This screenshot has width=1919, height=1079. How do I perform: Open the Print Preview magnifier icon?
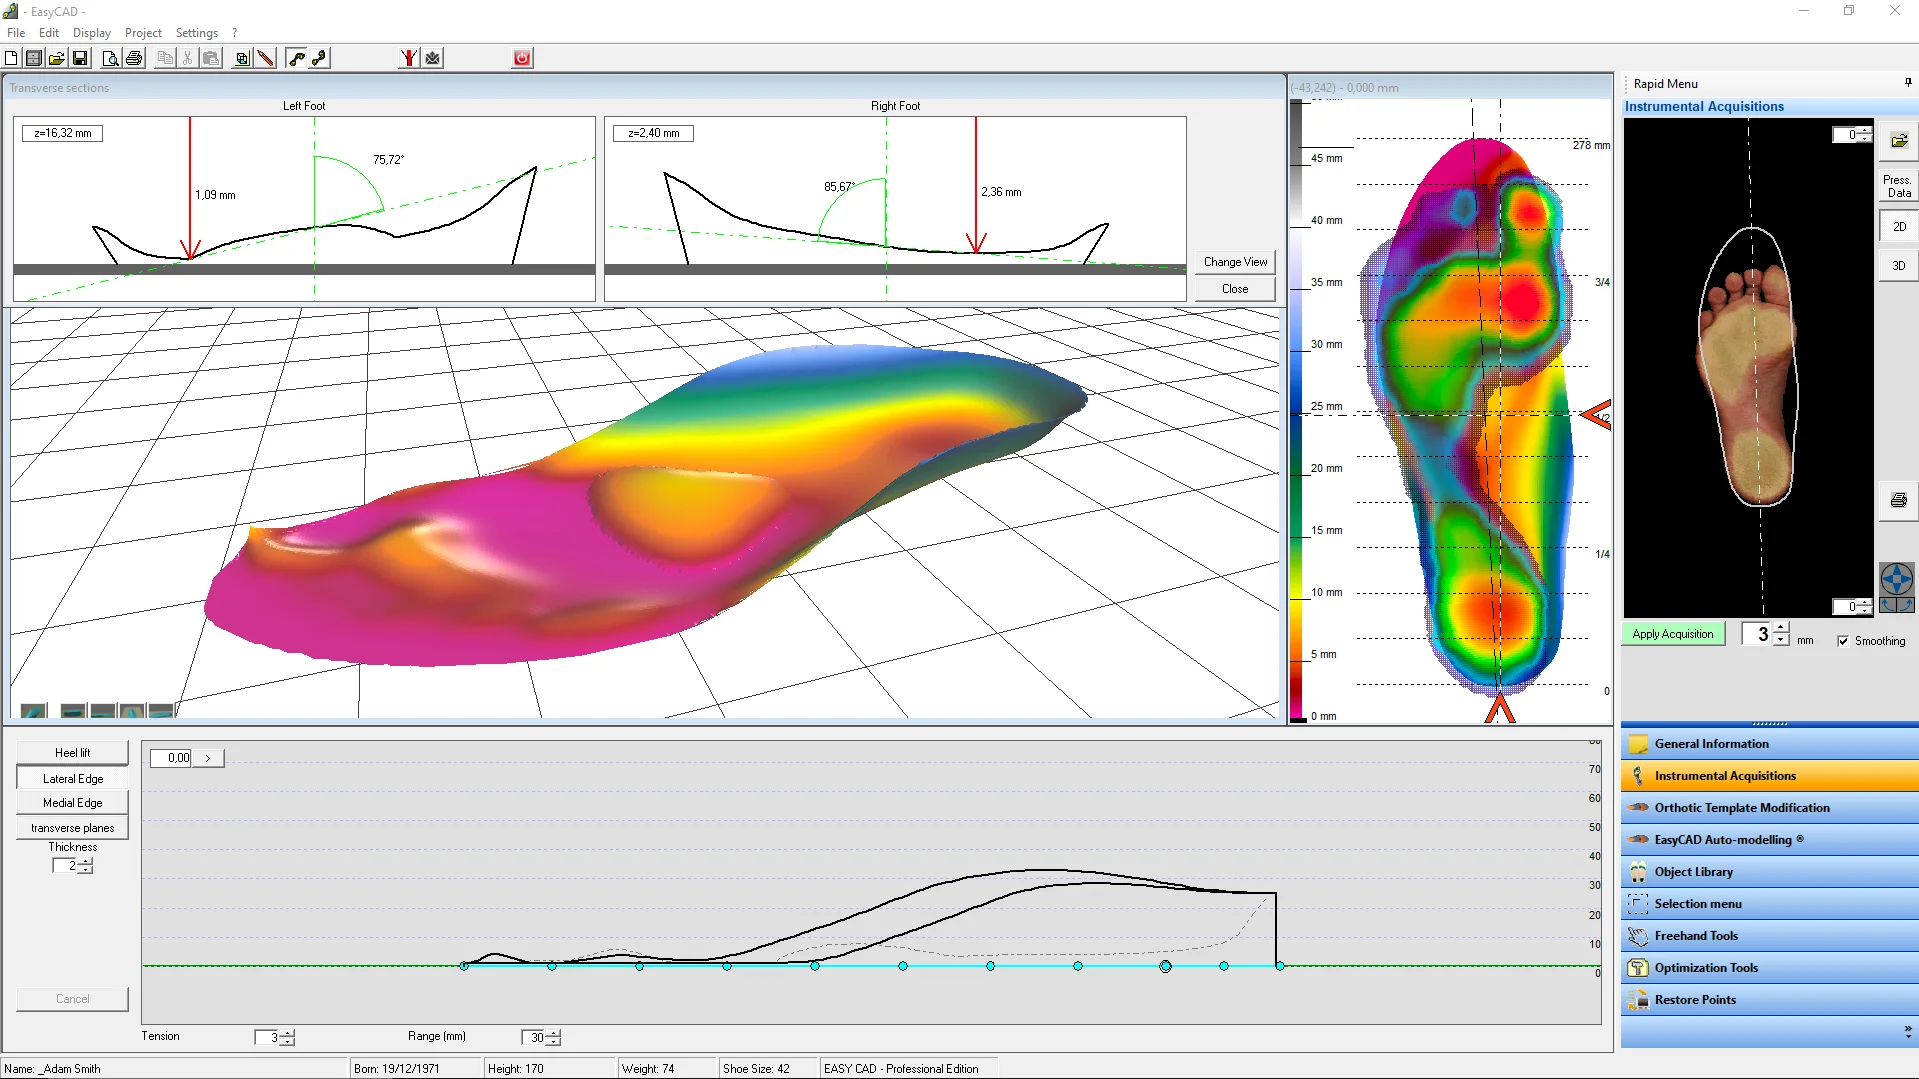coord(111,58)
